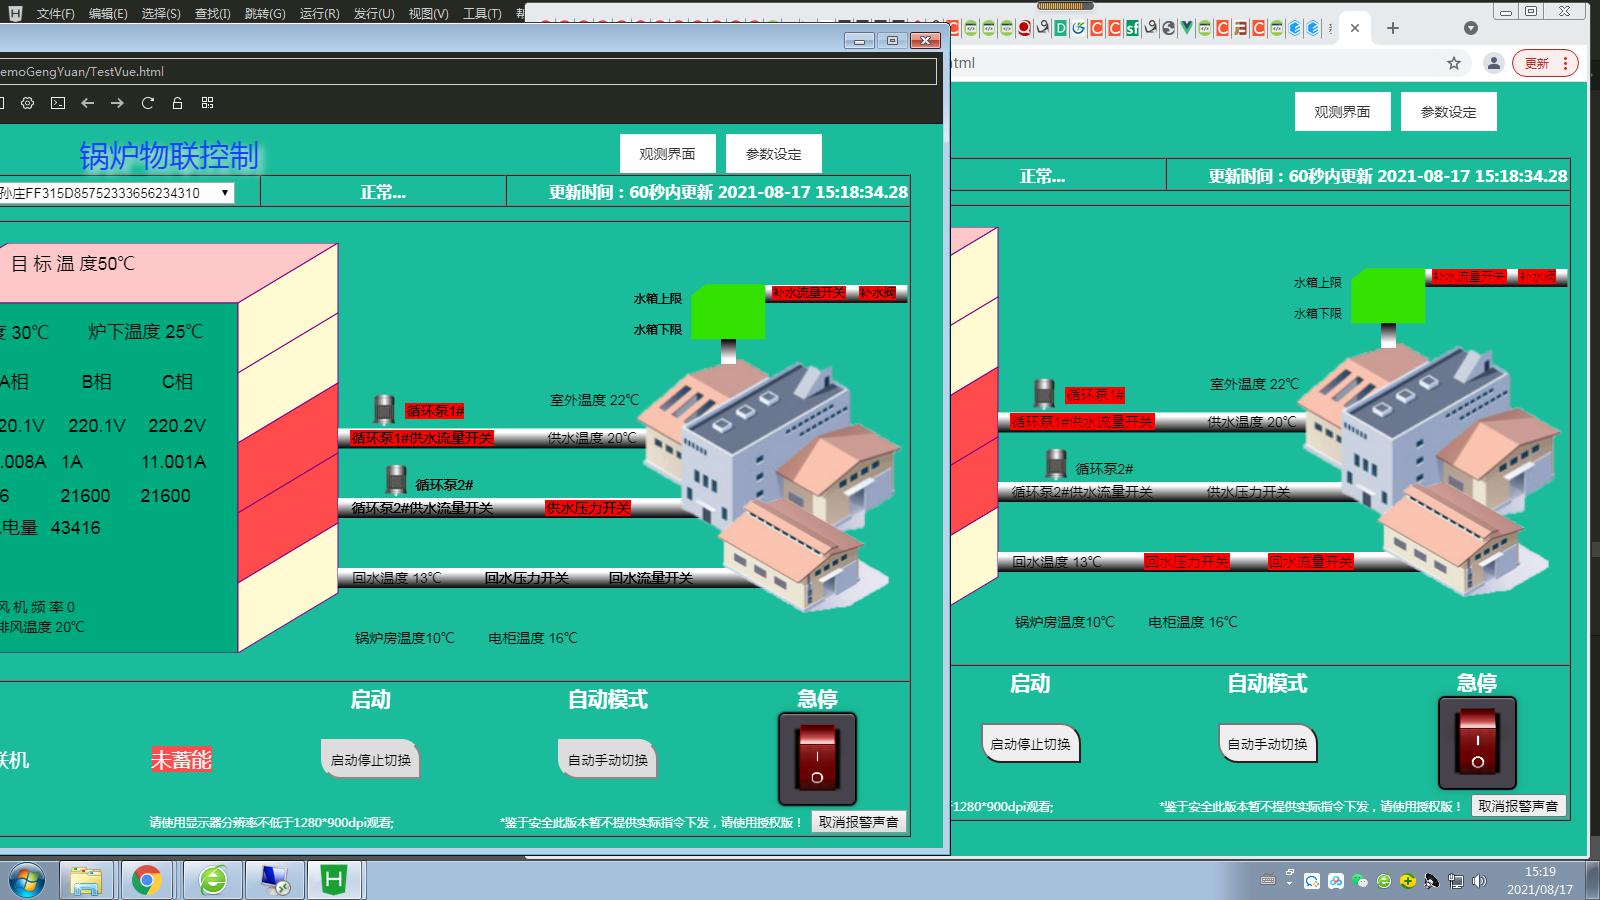
Task: Click the forward arrow in preview toolbar
Action: (x=117, y=103)
